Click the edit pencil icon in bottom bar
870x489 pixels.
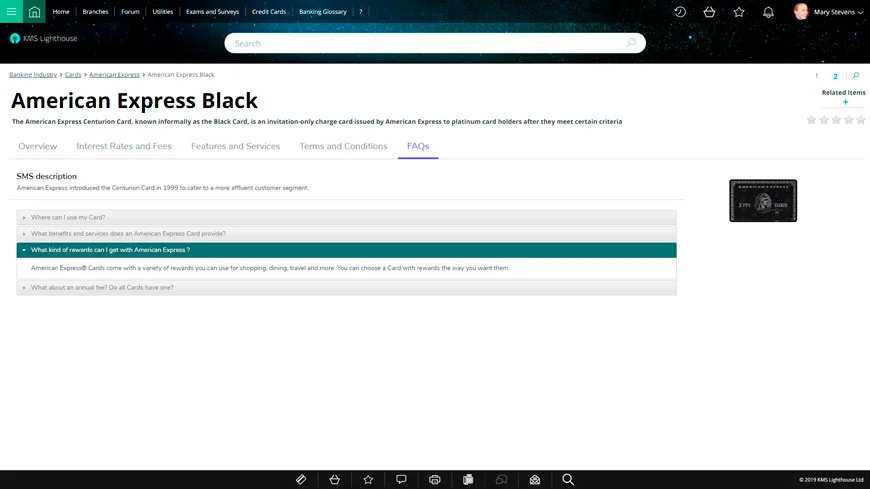301,480
